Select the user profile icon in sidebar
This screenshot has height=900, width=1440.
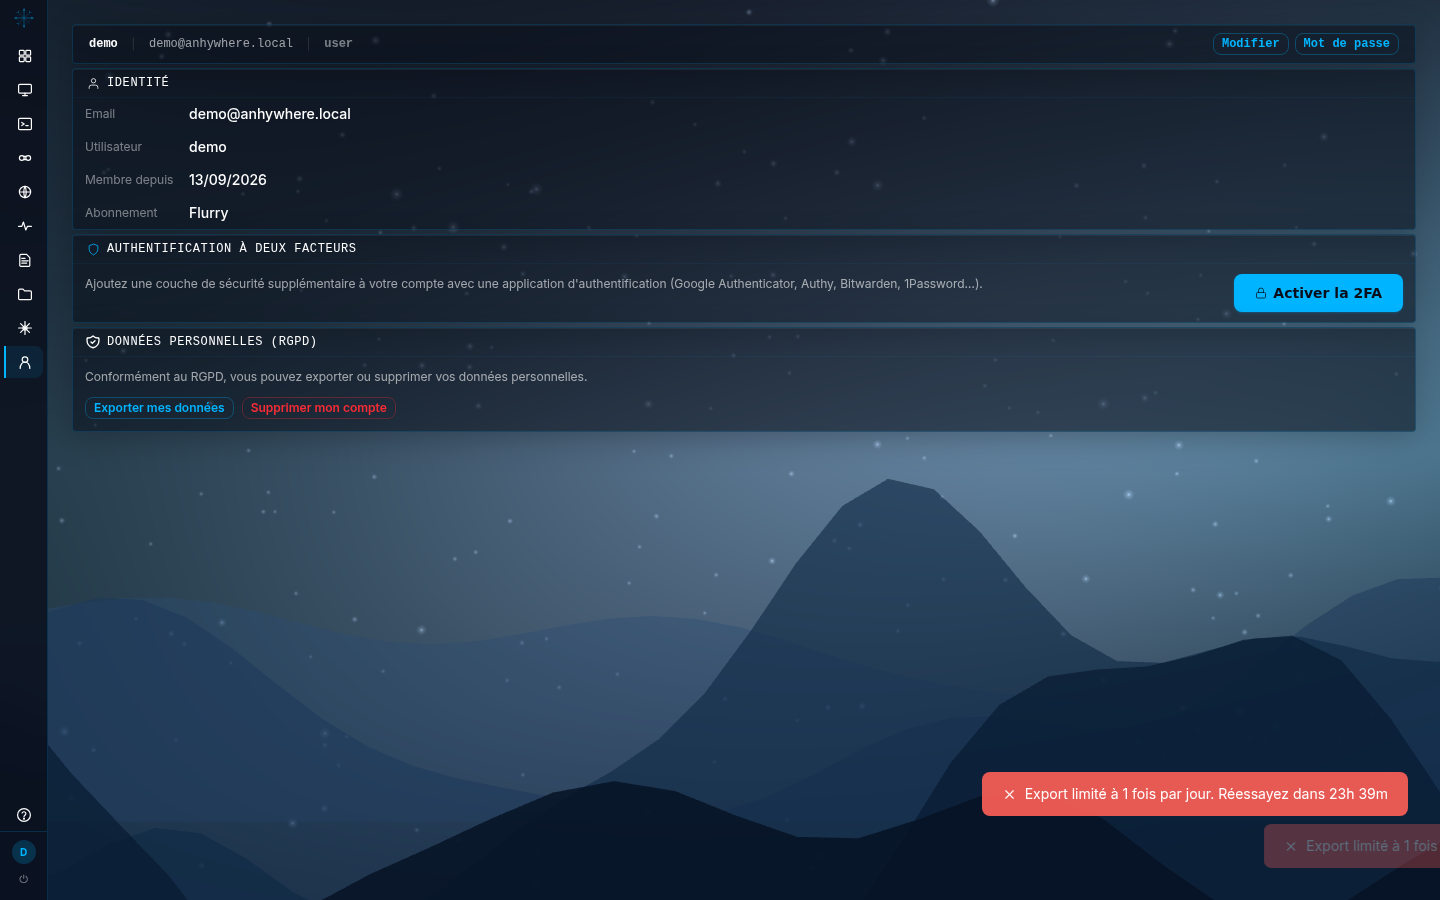25,362
